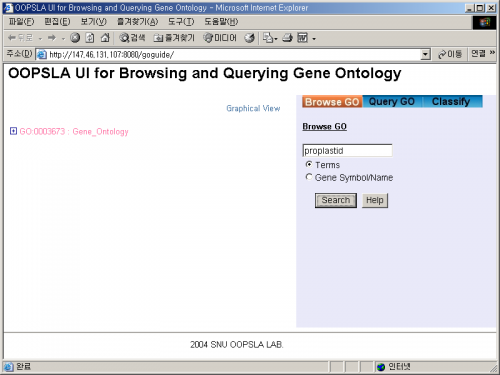Screen dimensions: 500x375
Task: Open the address bar dropdown arrow
Action: (x=425, y=54)
